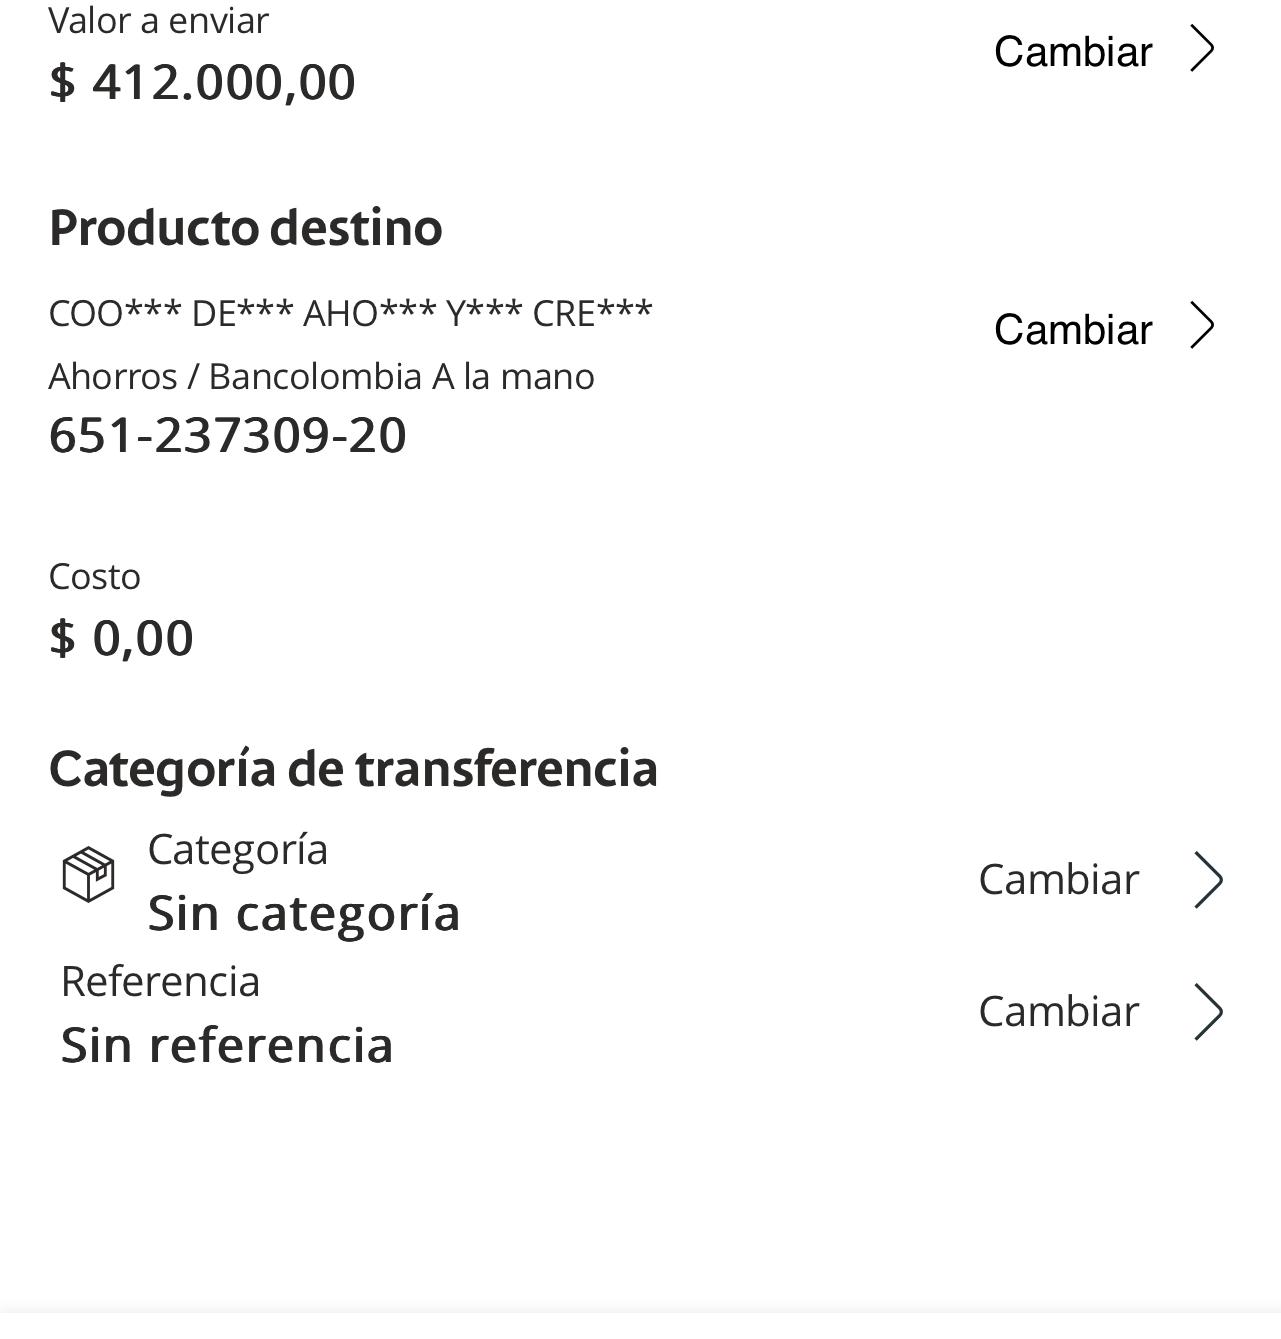Click the package icon beside Categoría
The height and width of the screenshot is (1339, 1281).
[x=88, y=875]
